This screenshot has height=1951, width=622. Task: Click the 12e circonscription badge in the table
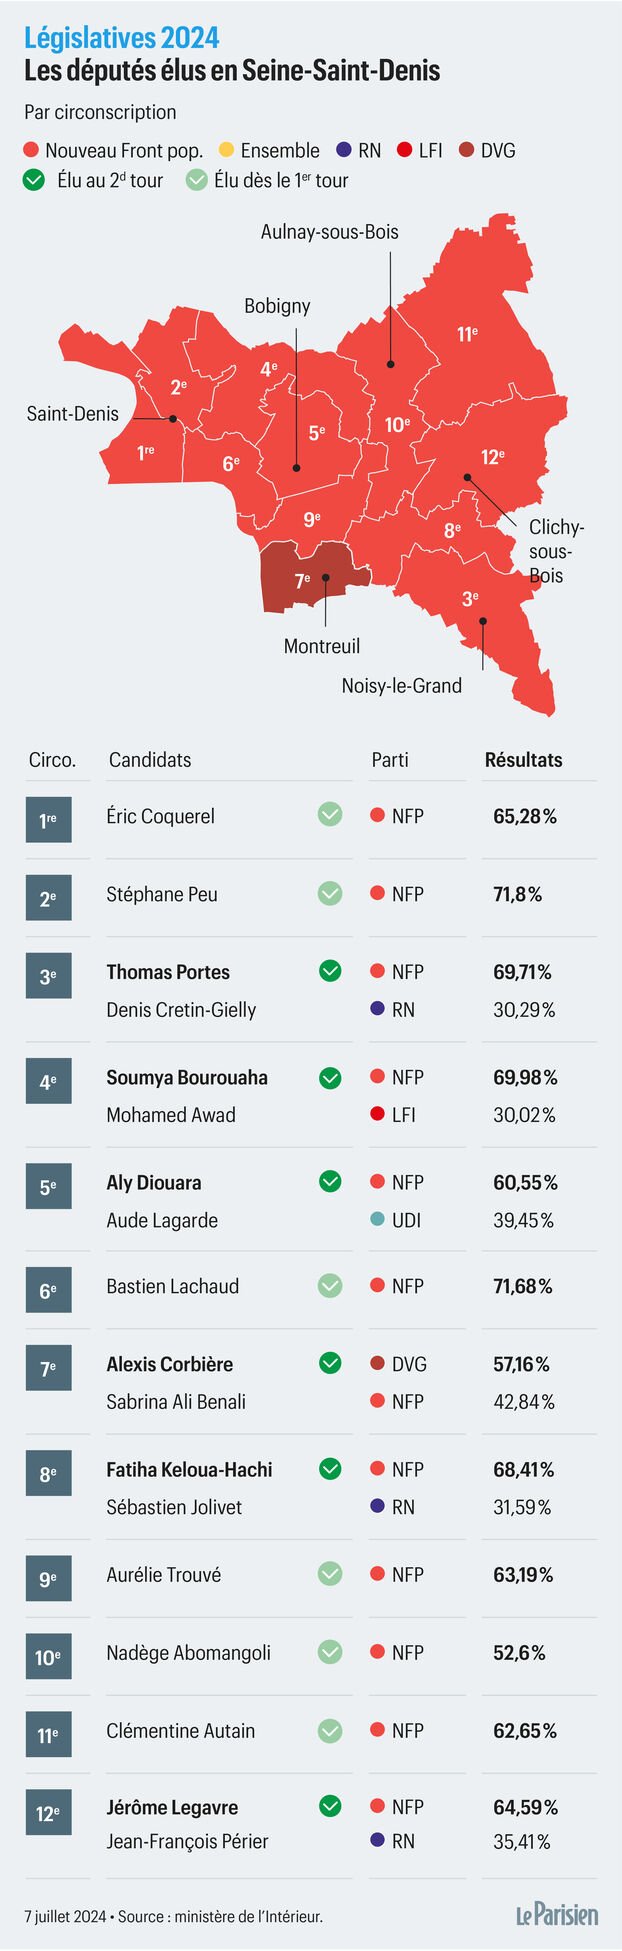[x=48, y=1813]
